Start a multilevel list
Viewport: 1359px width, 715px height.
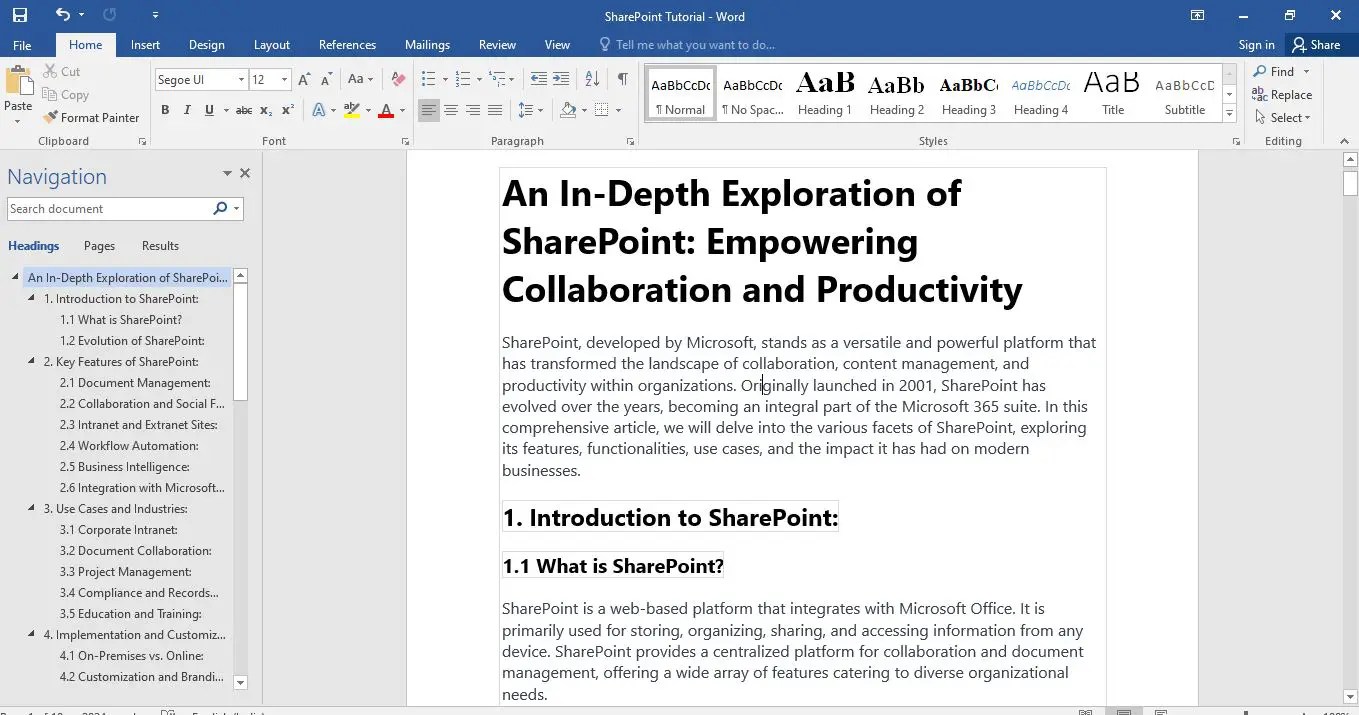(496, 79)
